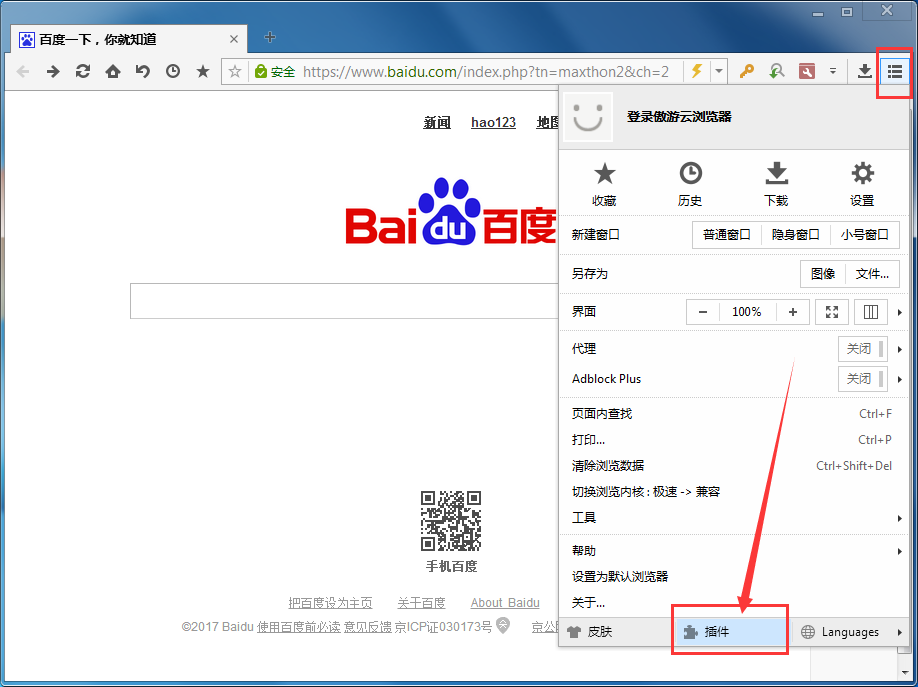The height and width of the screenshot is (687, 918).
Task: Toggle the main menu list icon
Action: coord(894,71)
